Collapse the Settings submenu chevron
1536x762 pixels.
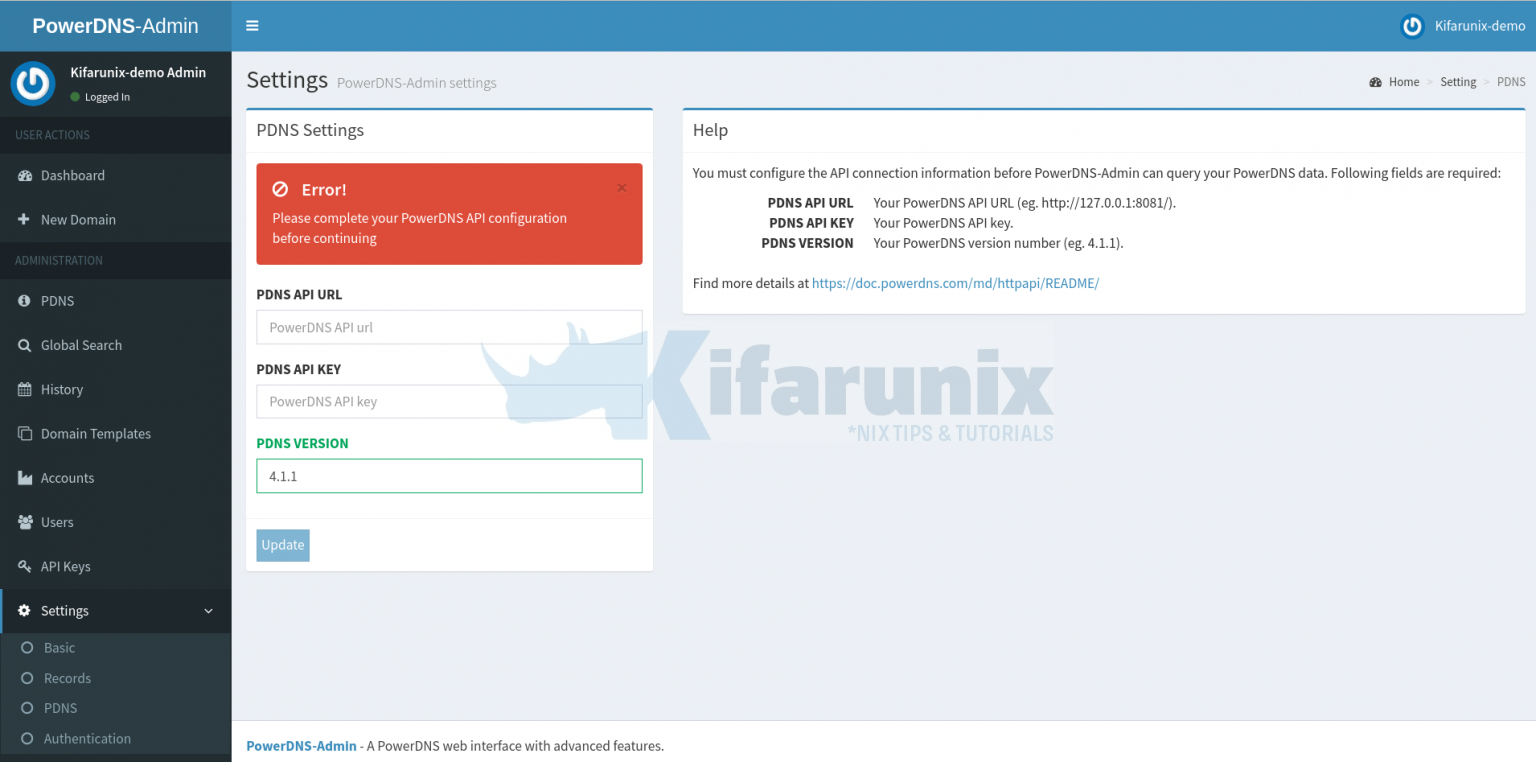tap(208, 611)
